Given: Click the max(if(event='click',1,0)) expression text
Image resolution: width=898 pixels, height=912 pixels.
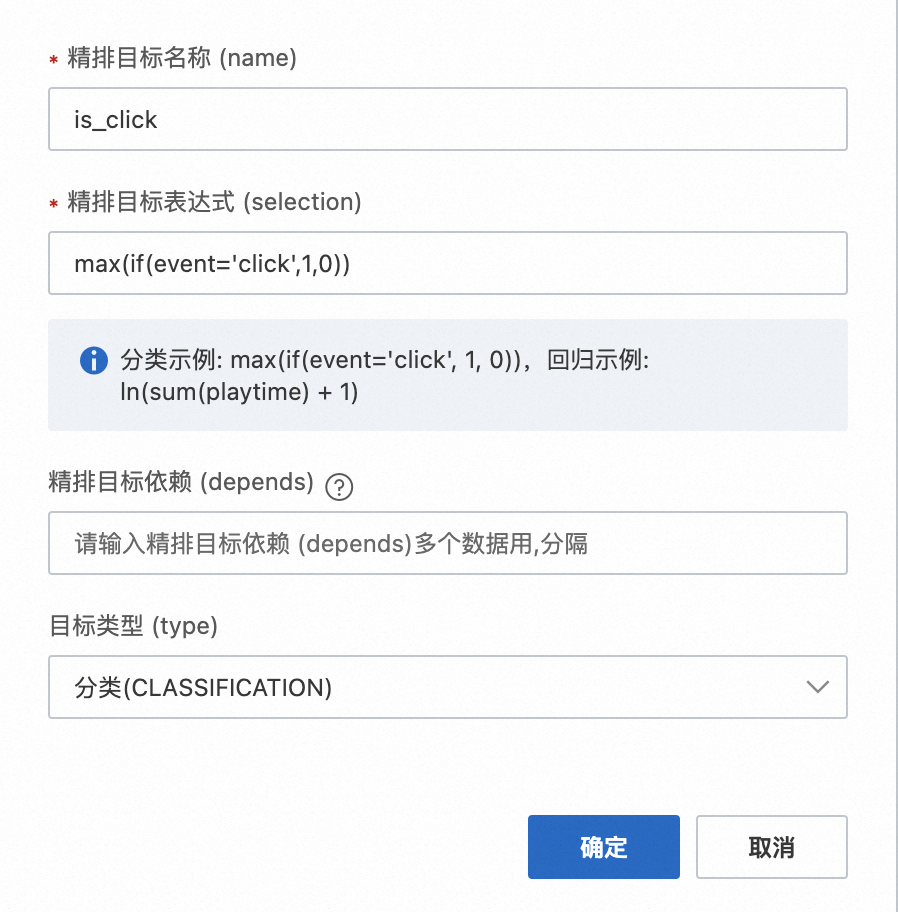Looking at the screenshot, I should 211,264.
